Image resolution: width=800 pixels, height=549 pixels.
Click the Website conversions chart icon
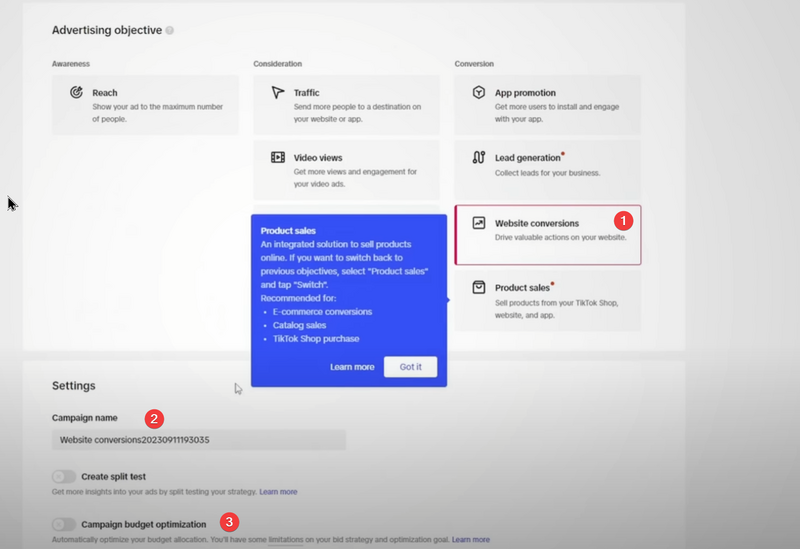click(x=479, y=223)
